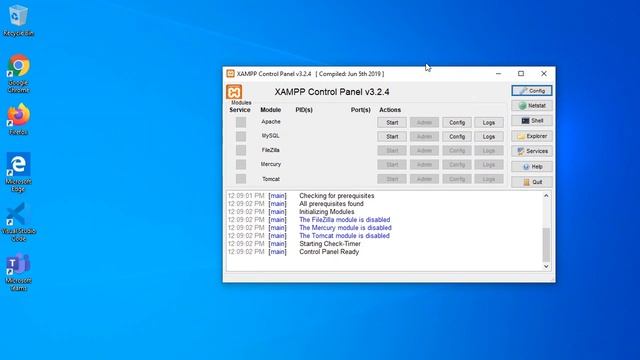Click the scroll down arrow in log
This screenshot has width=640, height=360.
click(x=546, y=267)
